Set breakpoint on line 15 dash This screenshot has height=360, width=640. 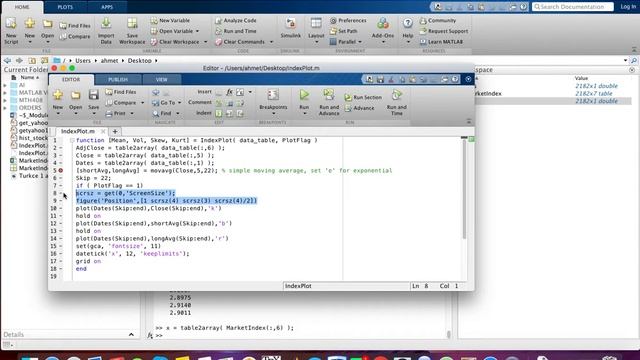(61, 246)
